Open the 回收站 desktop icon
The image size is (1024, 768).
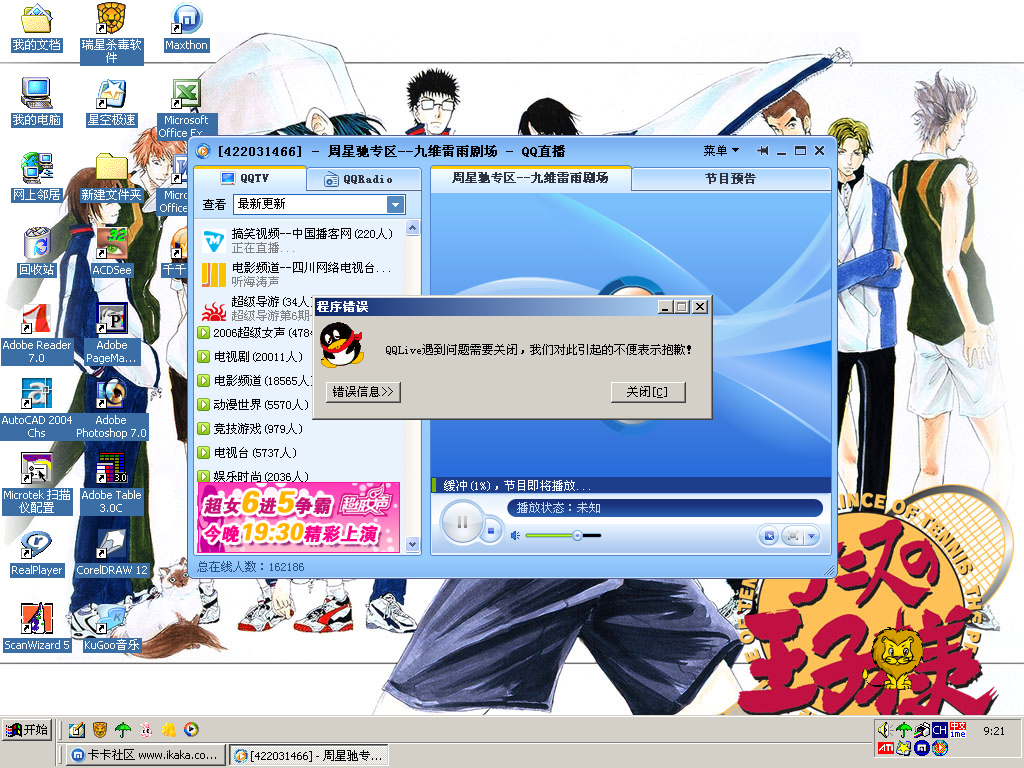click(x=37, y=252)
